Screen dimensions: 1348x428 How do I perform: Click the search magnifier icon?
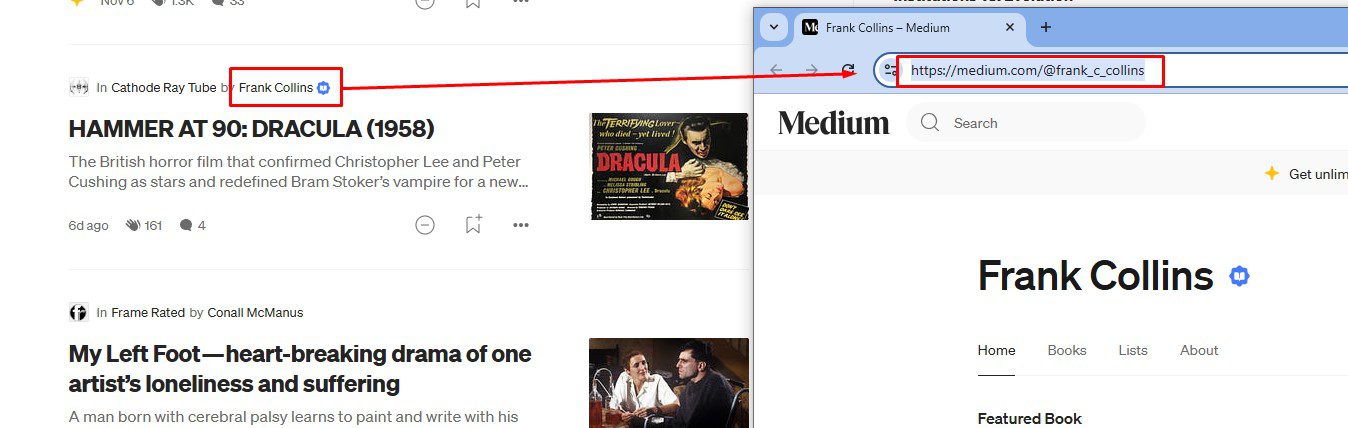point(930,123)
